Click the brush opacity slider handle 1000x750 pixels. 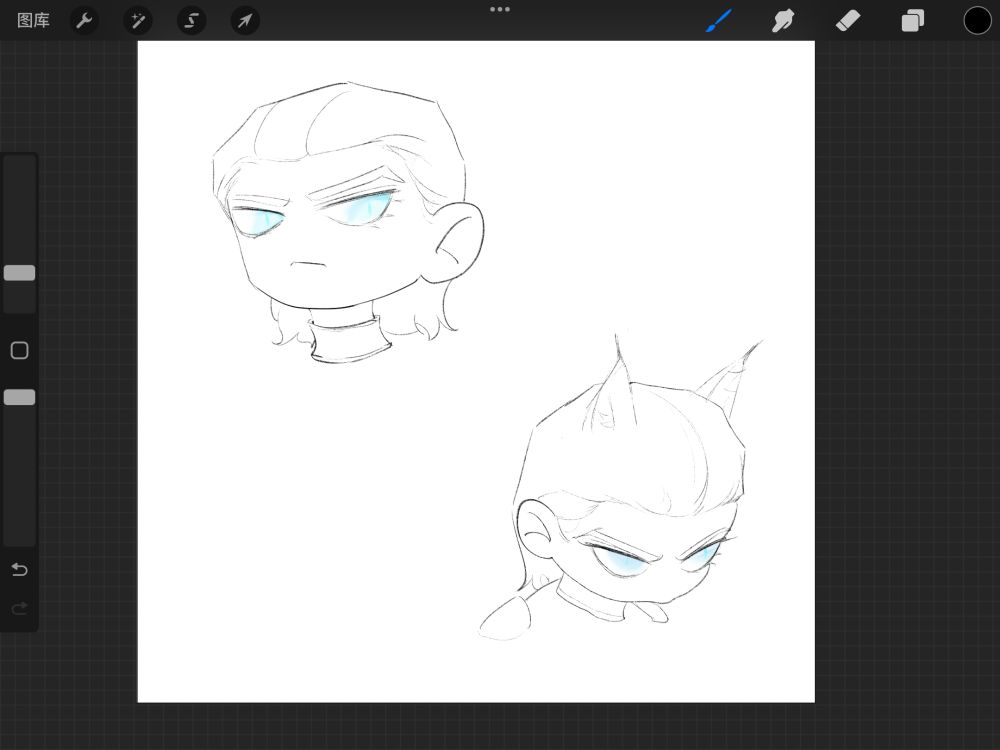[x=20, y=397]
